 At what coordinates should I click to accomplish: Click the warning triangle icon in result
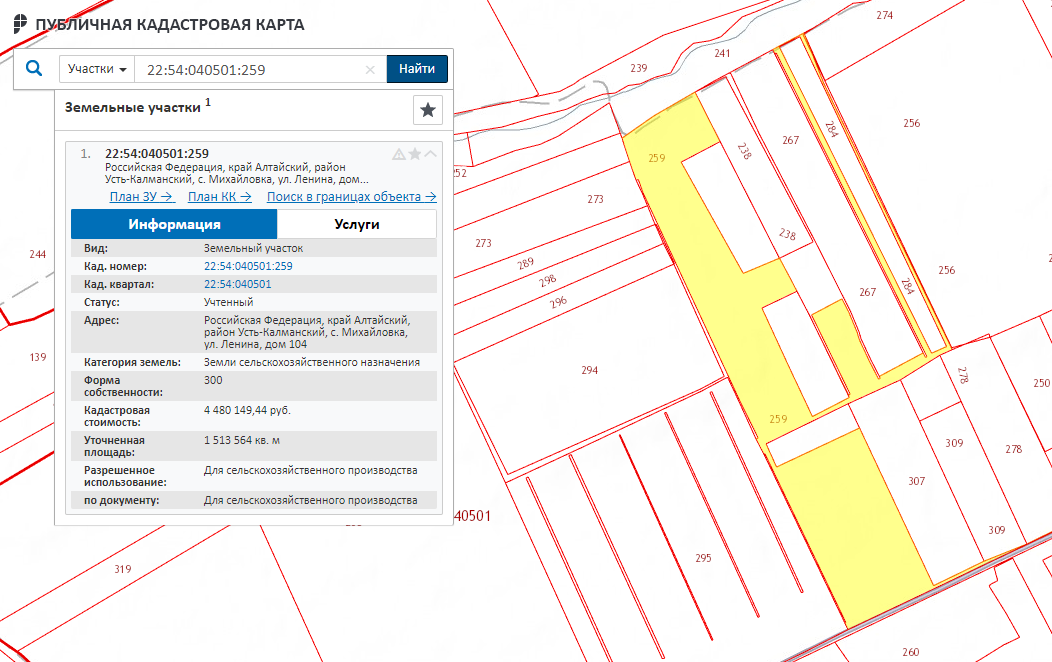coord(399,154)
